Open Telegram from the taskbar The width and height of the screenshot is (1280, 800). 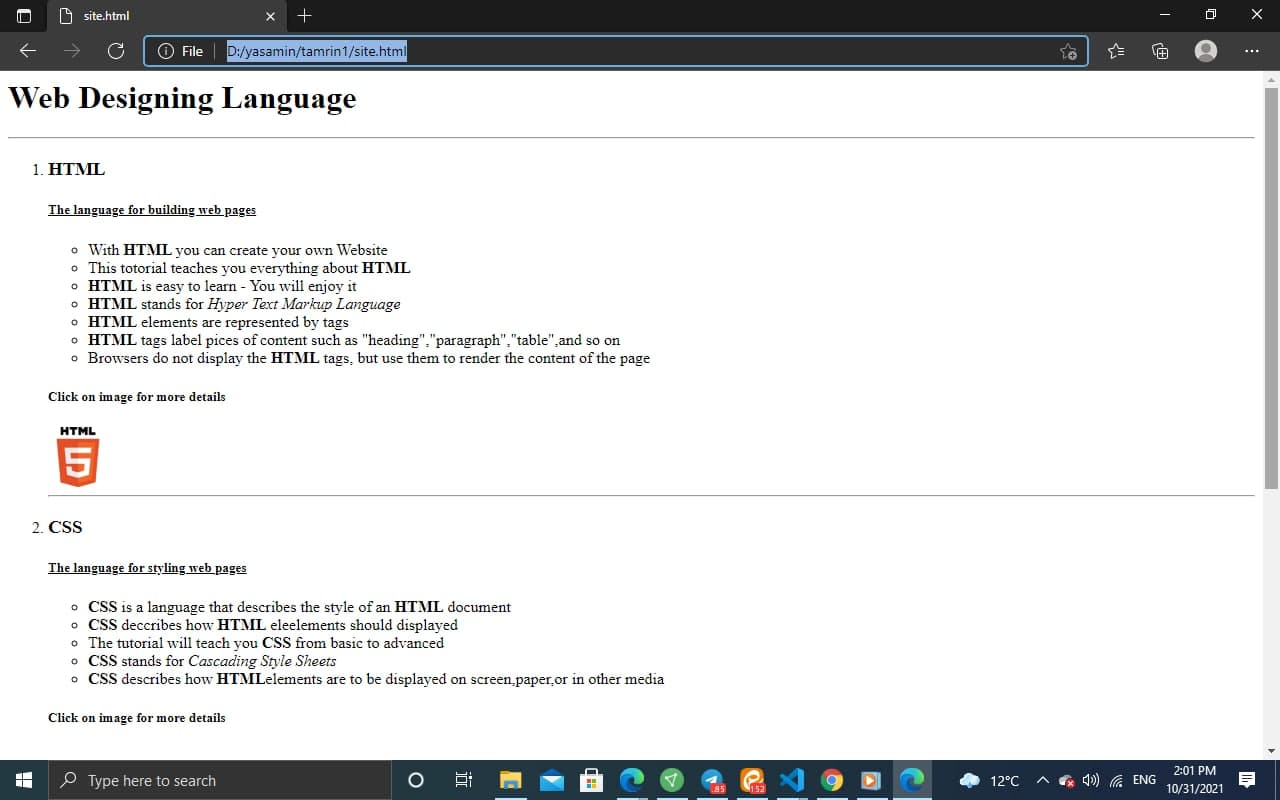712,780
